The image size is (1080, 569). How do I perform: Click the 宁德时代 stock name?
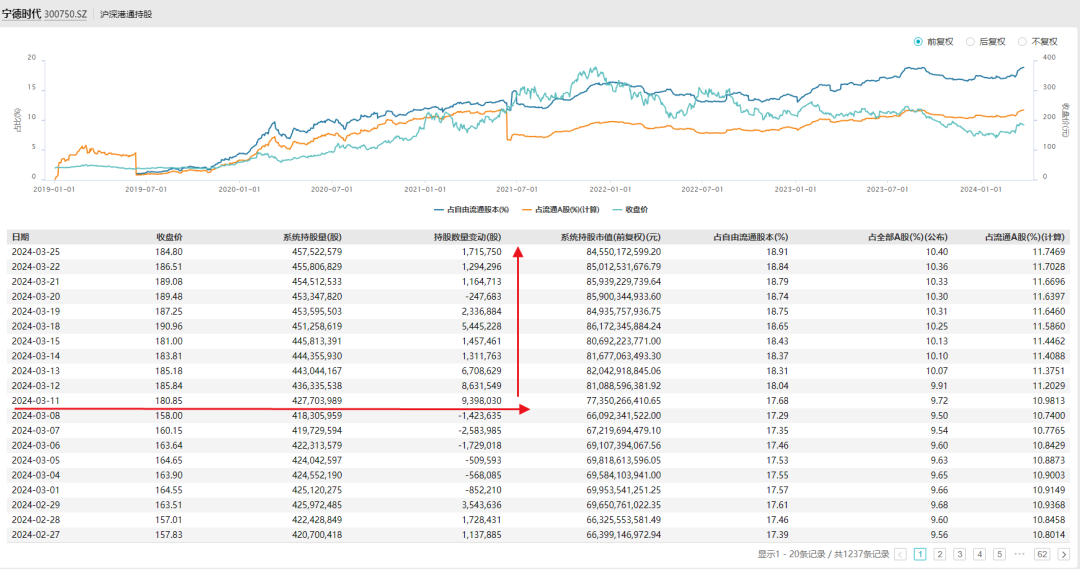coord(21,14)
